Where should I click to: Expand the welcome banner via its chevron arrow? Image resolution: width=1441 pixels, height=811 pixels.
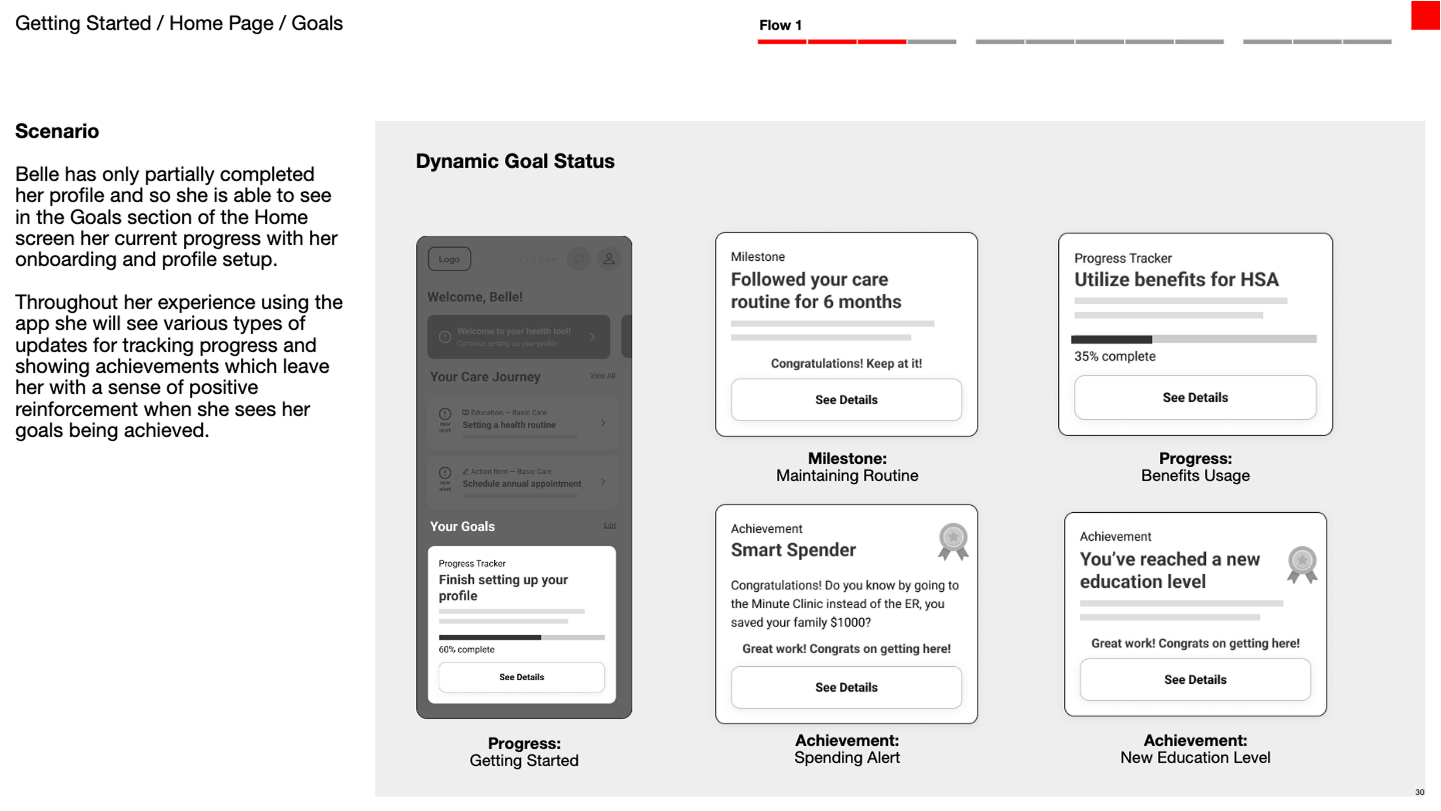pyautogui.click(x=592, y=338)
